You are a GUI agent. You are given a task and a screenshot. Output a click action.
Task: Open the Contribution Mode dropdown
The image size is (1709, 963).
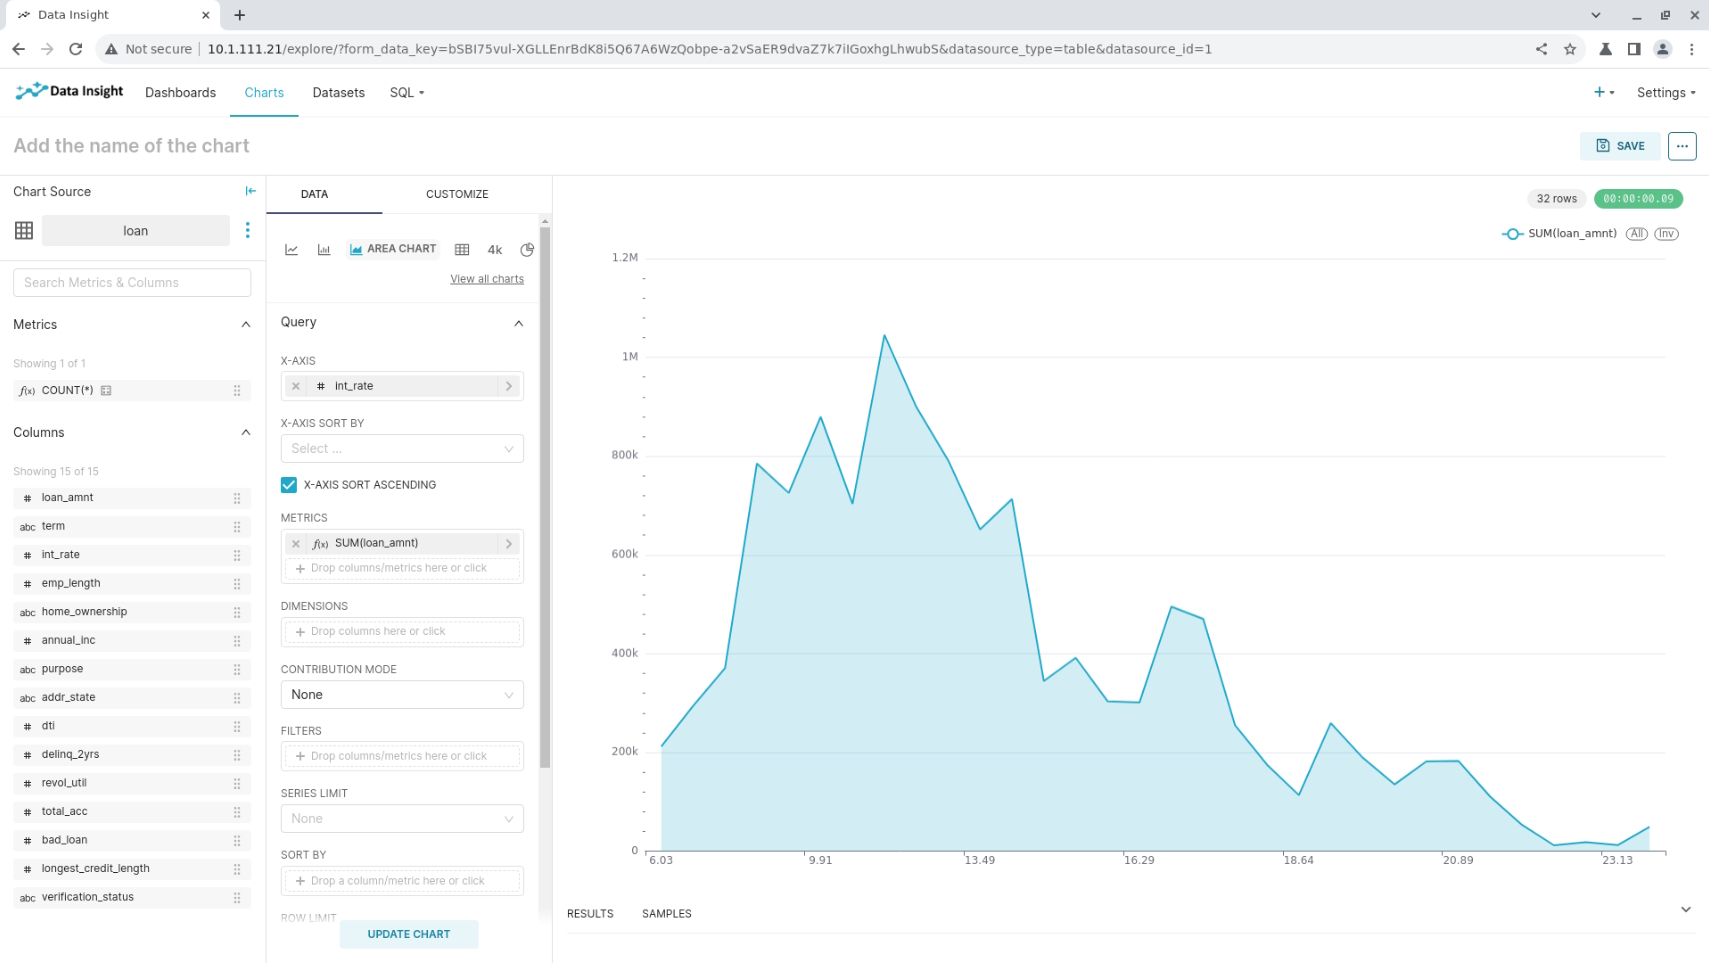(401, 694)
